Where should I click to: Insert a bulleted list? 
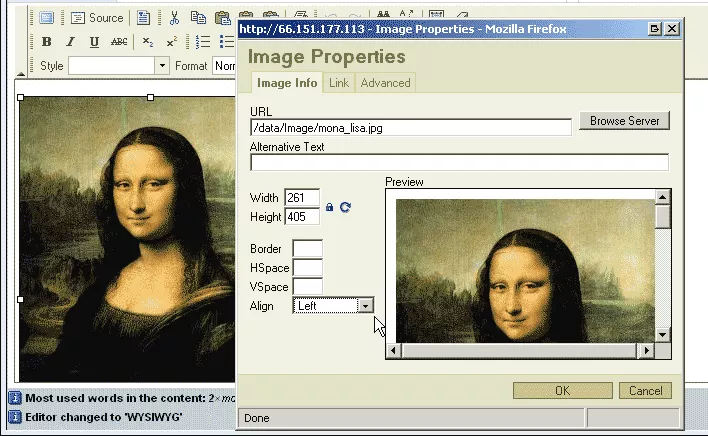(x=227, y=42)
